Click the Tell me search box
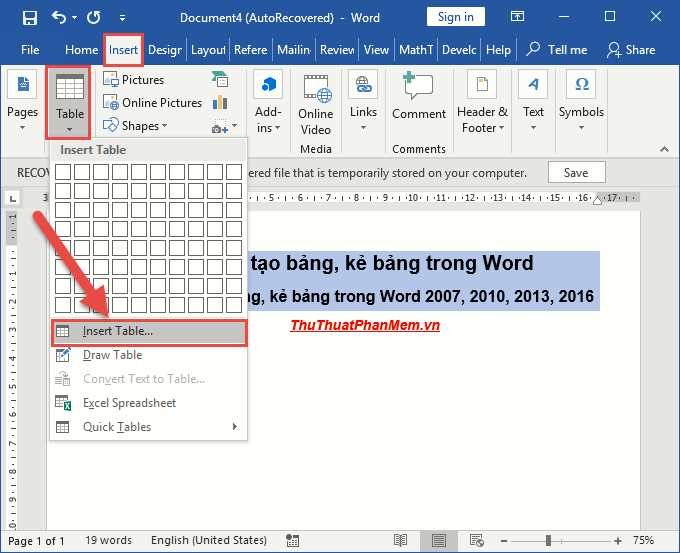Screen dimensions: 680x553 point(557,50)
